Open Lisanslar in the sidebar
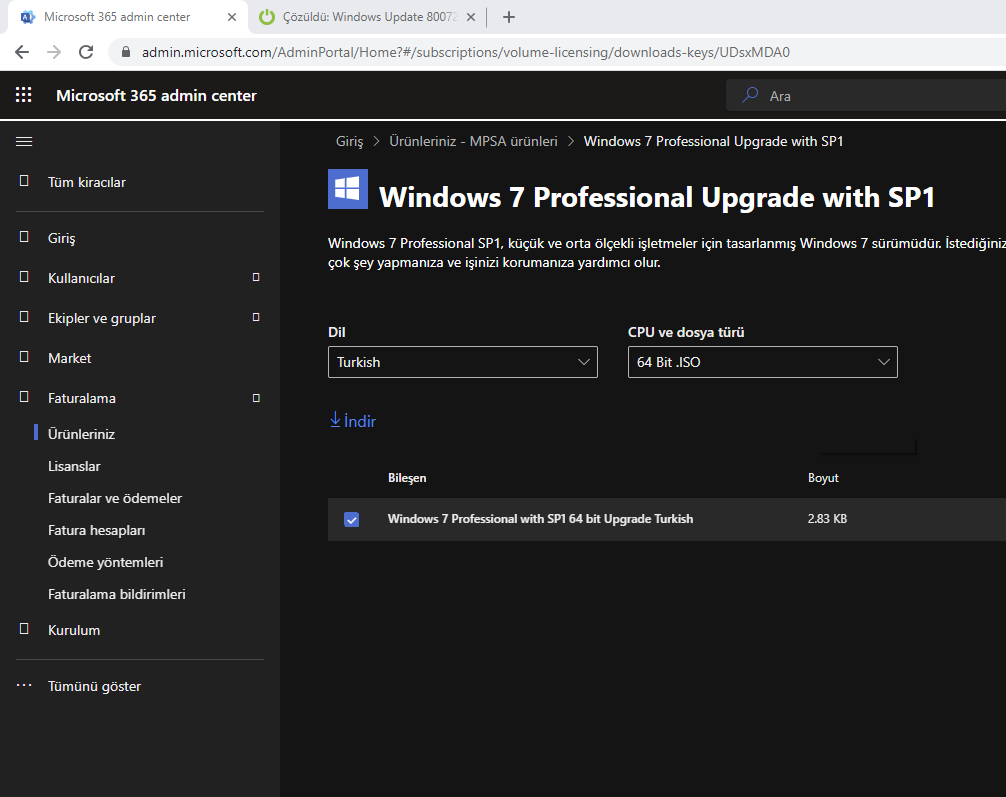This screenshot has width=1006, height=797. click(74, 466)
